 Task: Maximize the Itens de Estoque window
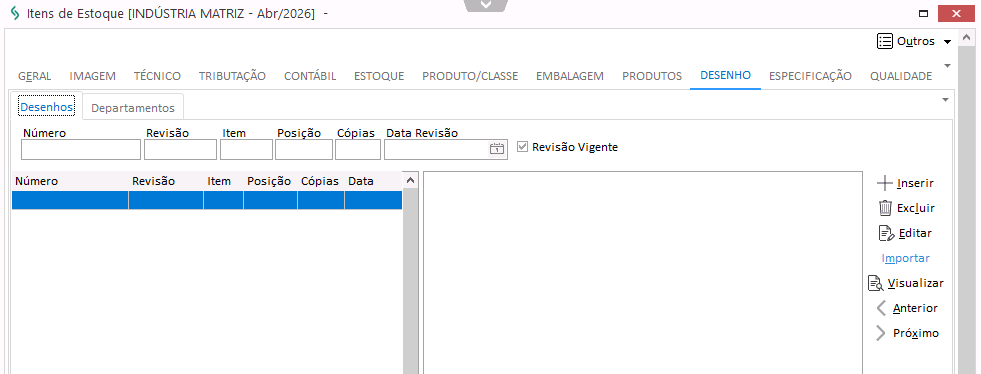click(x=922, y=14)
